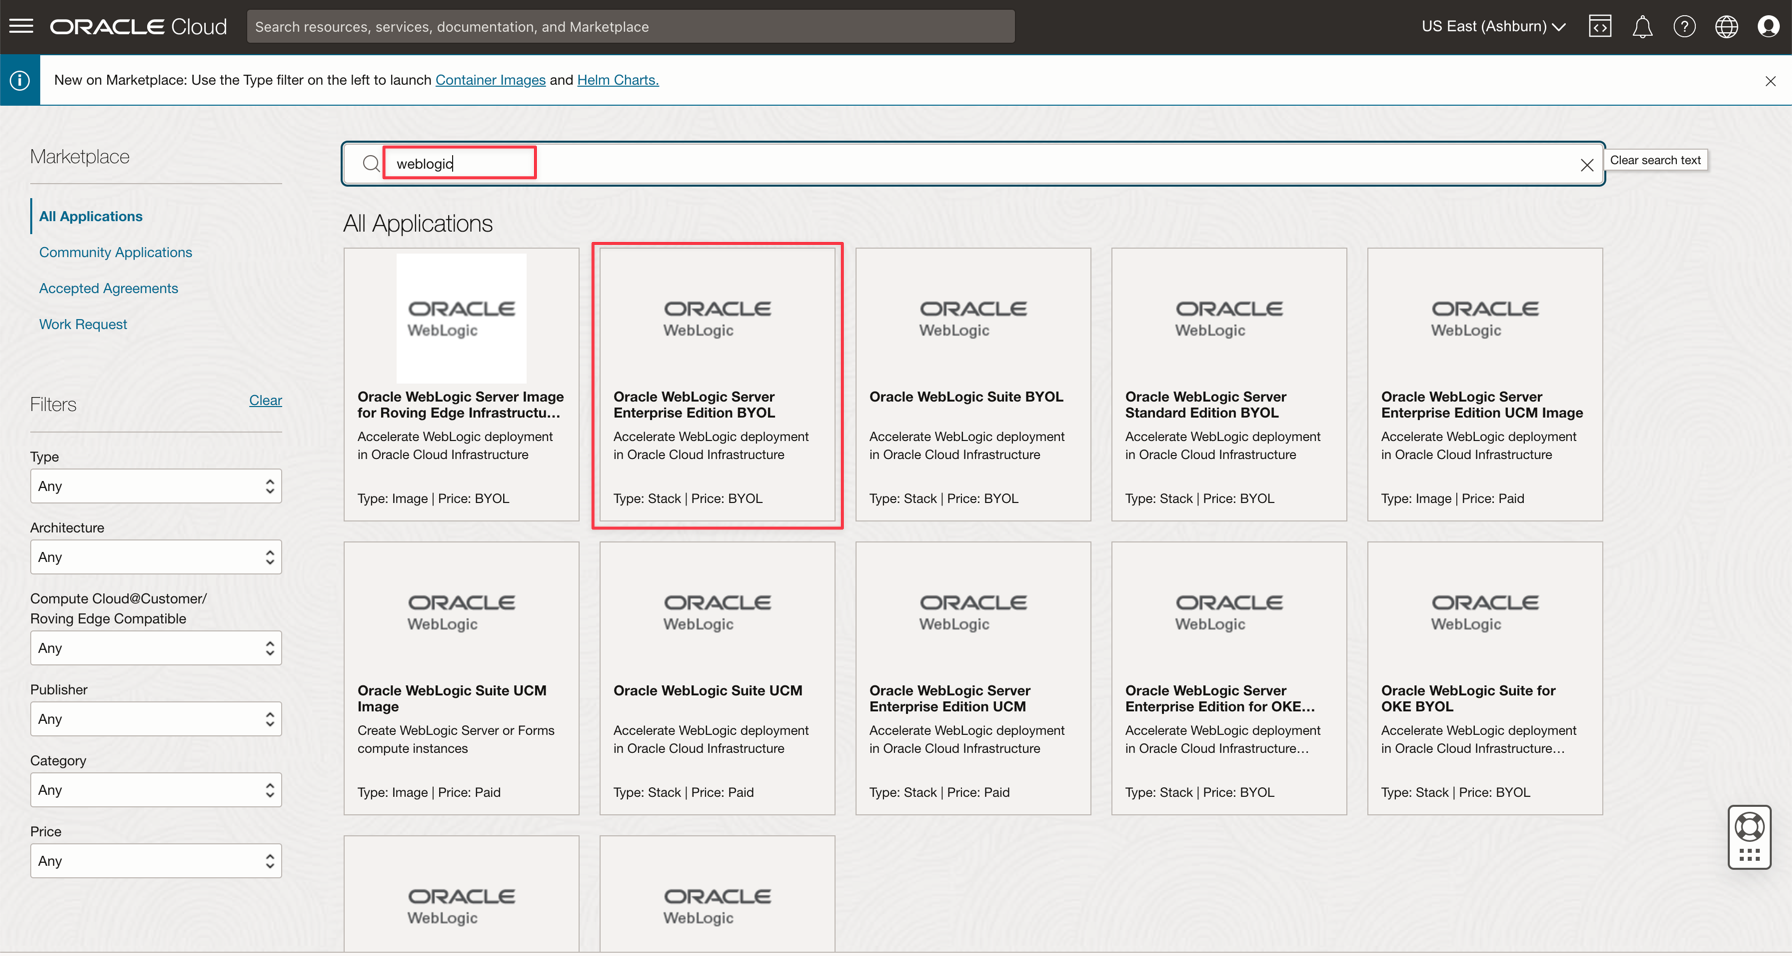Image resolution: width=1792 pixels, height=956 pixels.
Task: Open the help question mark icon
Action: [1684, 27]
